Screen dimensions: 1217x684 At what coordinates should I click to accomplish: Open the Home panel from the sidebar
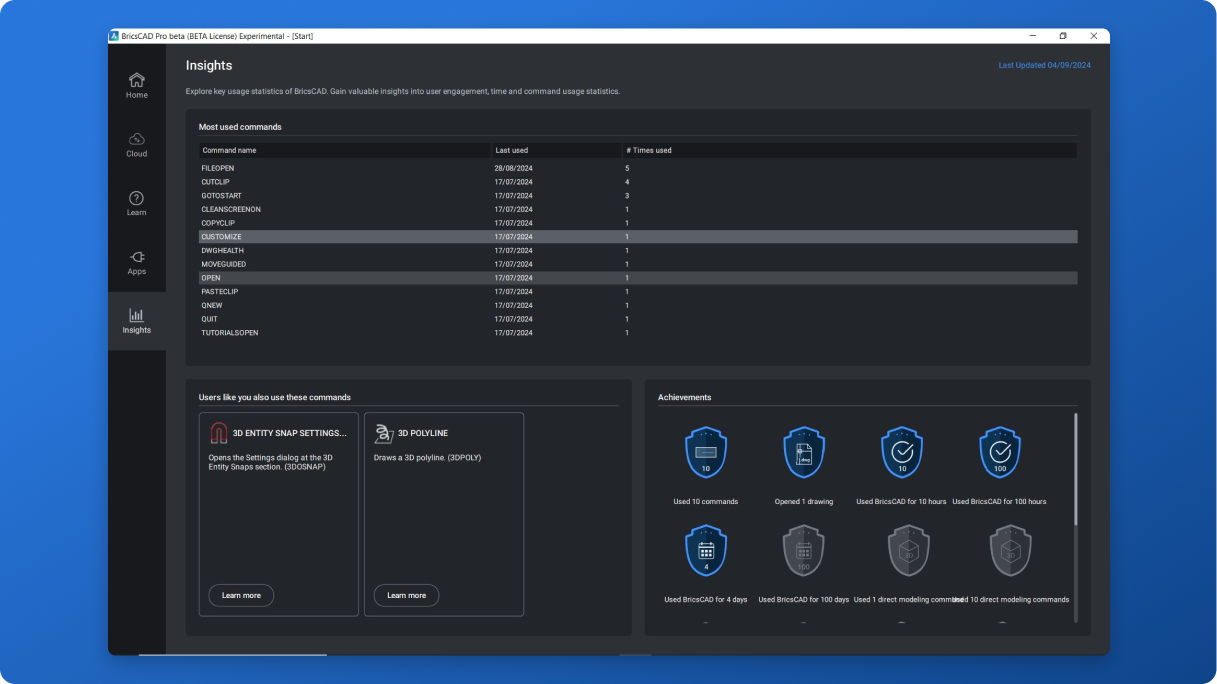(136, 85)
